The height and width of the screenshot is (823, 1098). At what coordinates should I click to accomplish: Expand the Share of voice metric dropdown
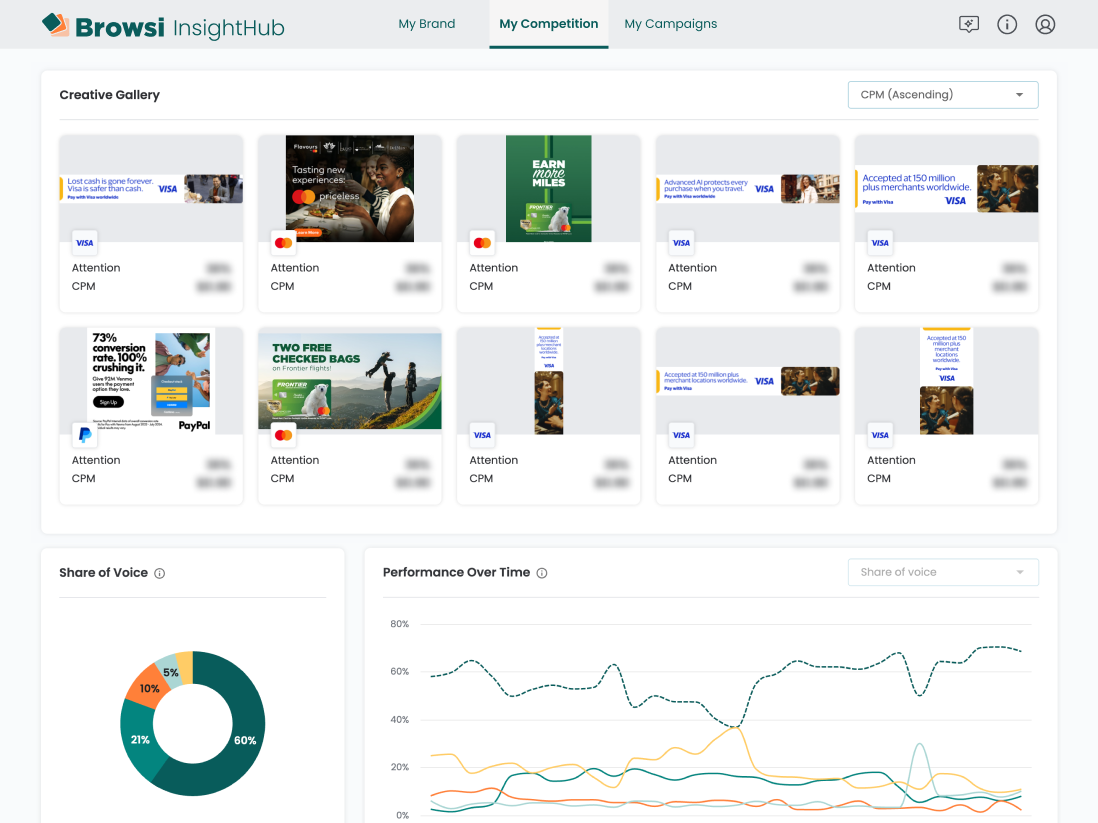(x=943, y=572)
